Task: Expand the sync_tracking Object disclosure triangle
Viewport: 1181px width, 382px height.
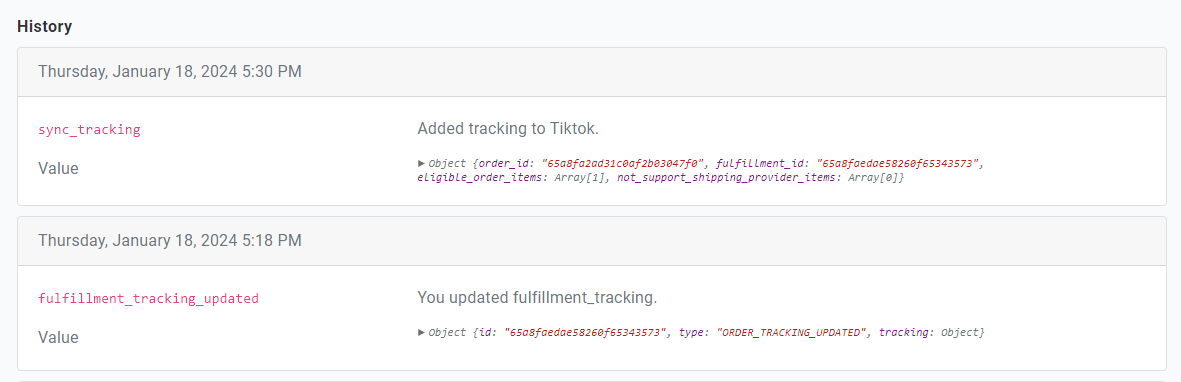Action: 421,163
